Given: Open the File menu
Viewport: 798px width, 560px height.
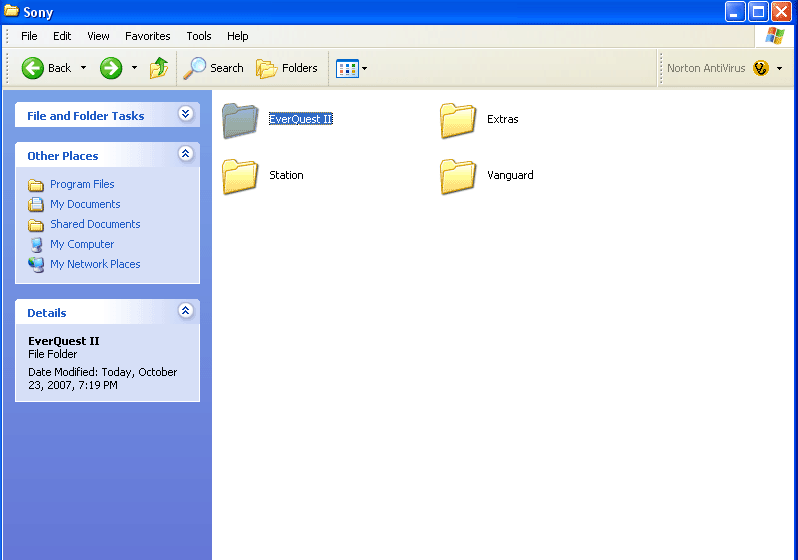Looking at the screenshot, I should [29, 36].
